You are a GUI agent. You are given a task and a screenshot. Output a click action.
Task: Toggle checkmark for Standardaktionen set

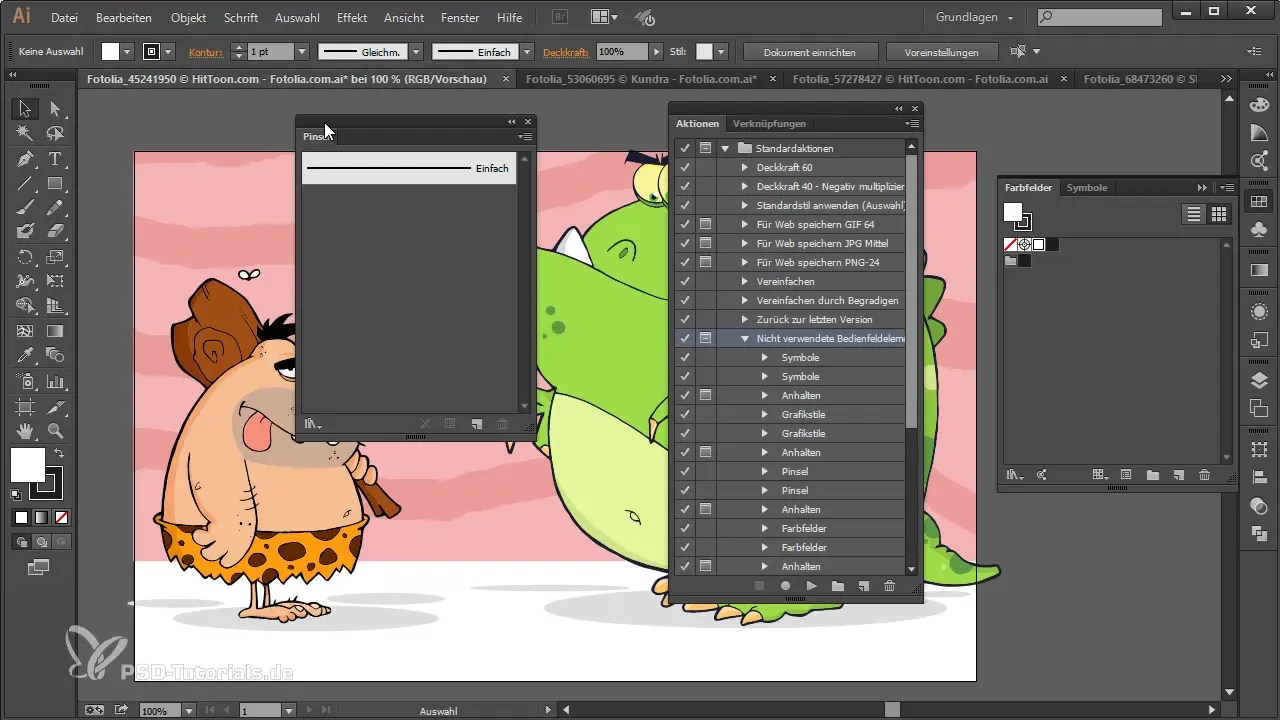tap(685, 148)
